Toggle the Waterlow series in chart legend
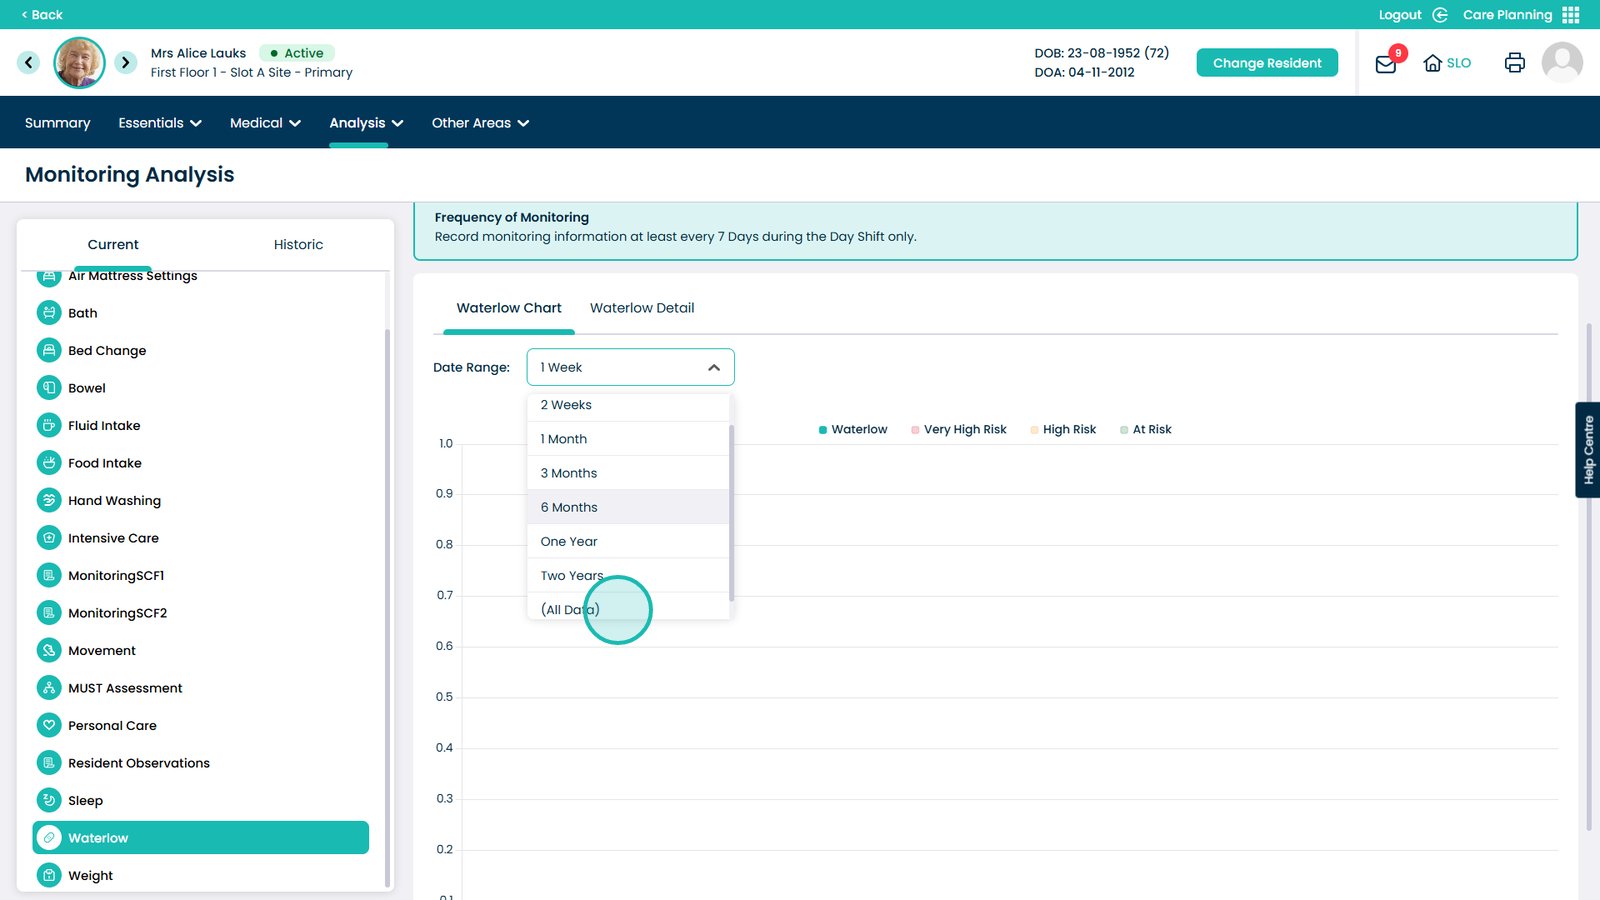This screenshot has height=900, width=1600. (x=853, y=430)
